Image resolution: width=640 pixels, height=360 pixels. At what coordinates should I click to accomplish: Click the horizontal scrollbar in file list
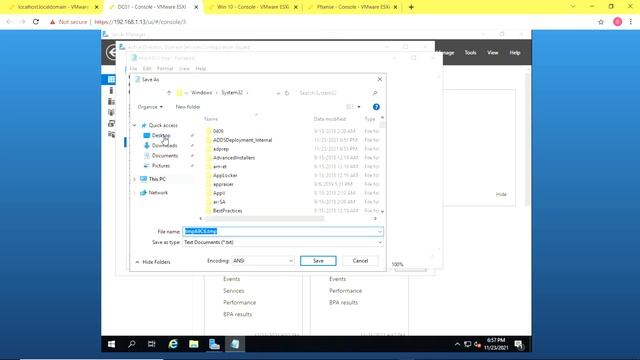coord(264,219)
